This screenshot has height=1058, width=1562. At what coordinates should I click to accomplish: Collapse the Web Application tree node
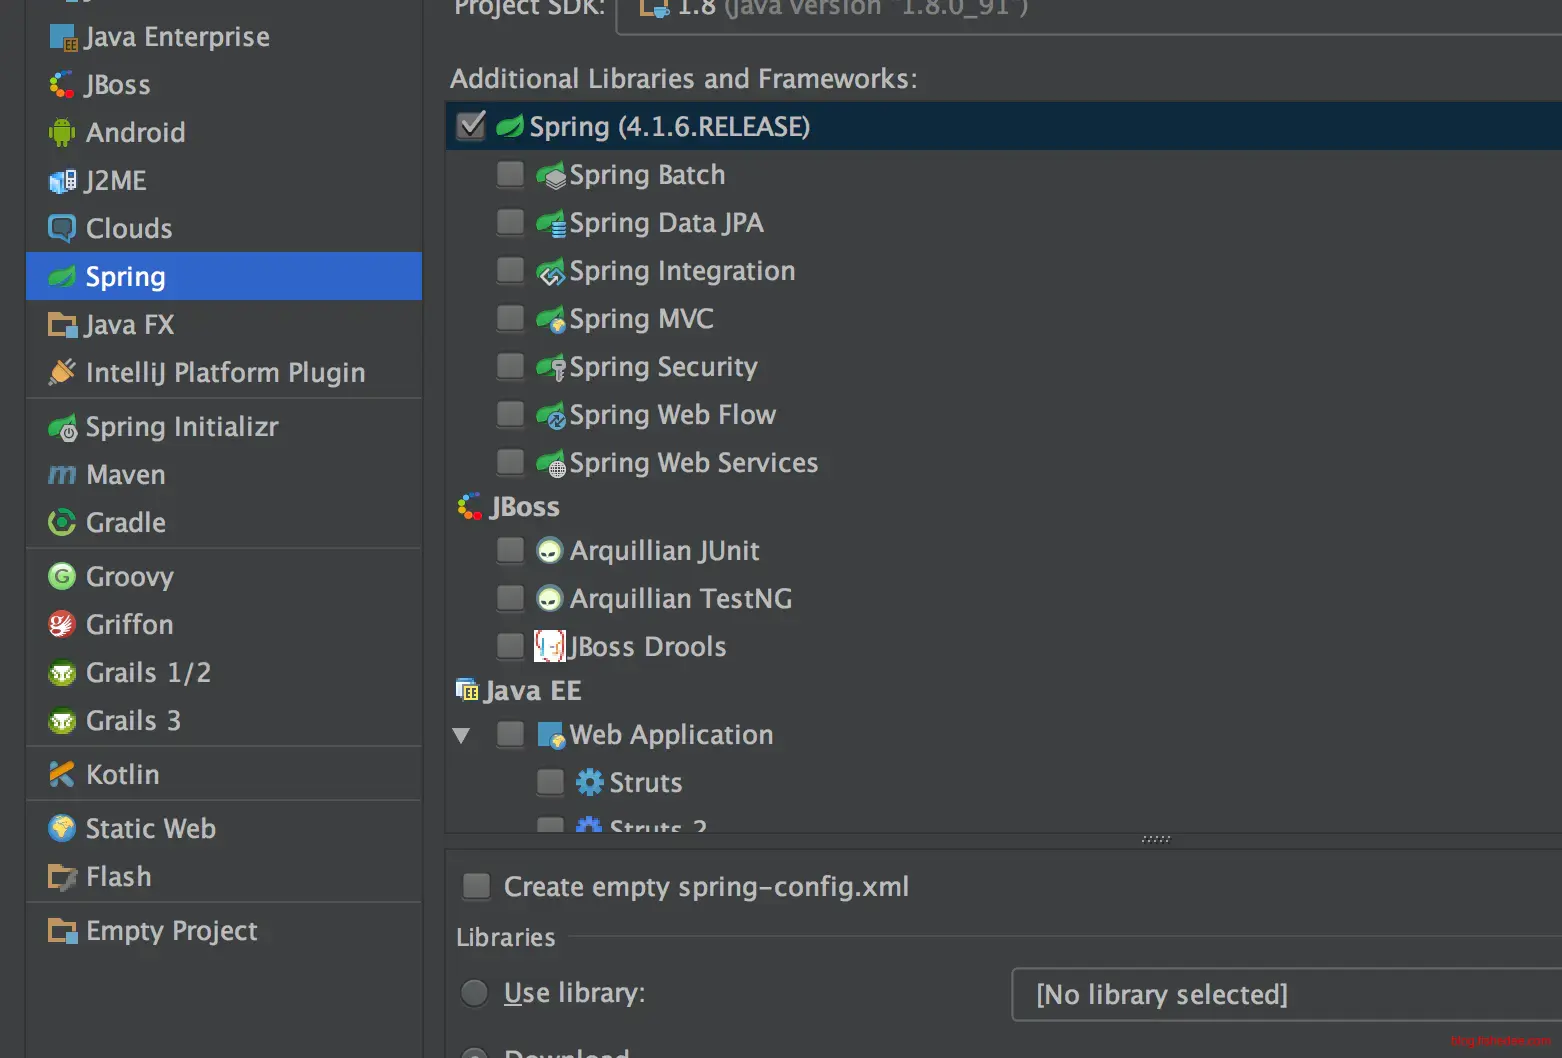[461, 736]
